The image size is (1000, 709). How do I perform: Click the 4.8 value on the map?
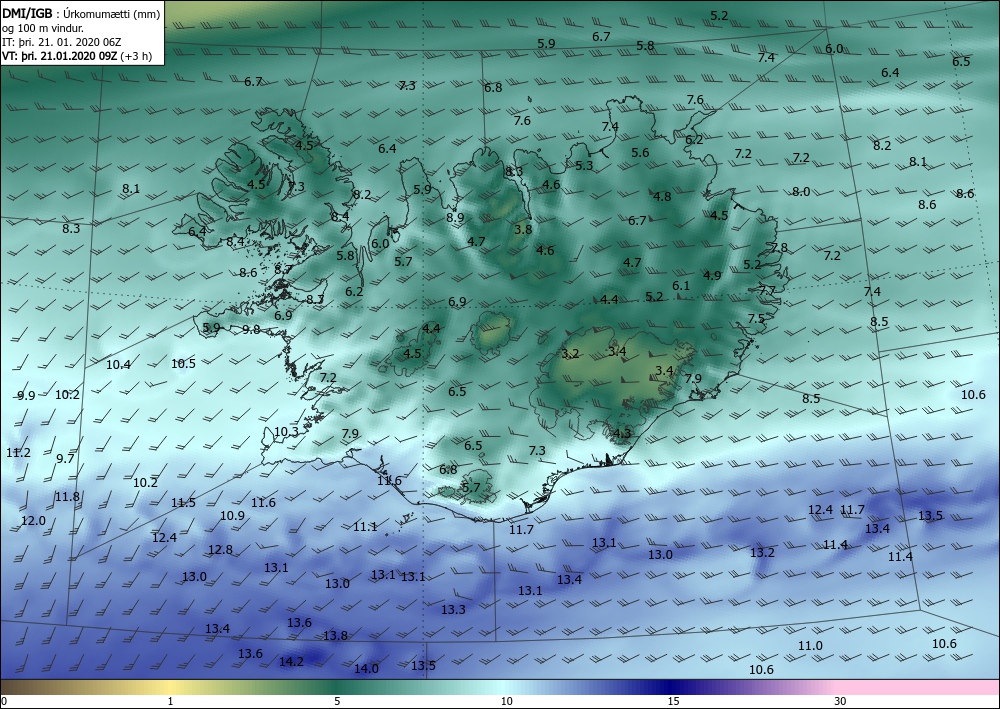point(663,196)
